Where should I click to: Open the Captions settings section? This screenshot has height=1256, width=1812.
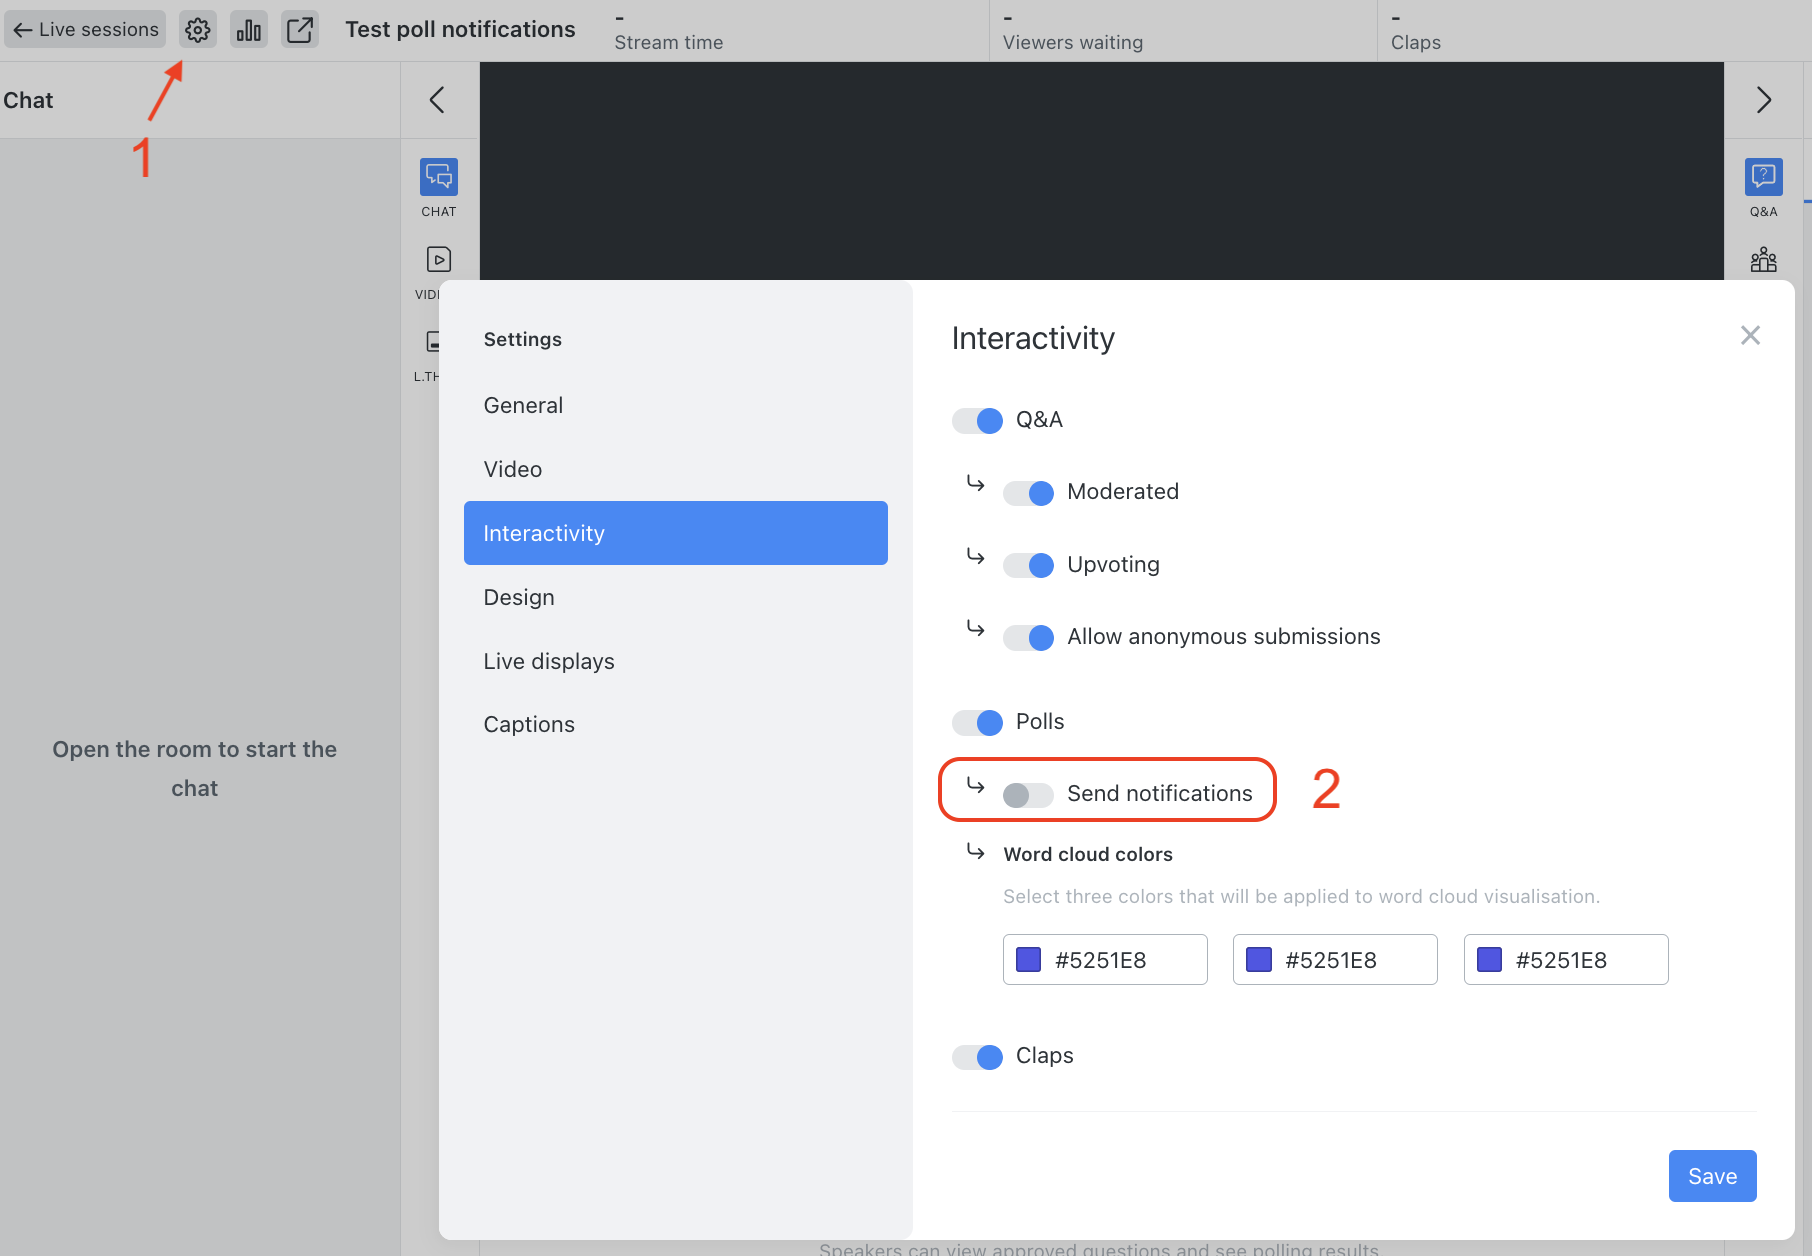coord(676,724)
